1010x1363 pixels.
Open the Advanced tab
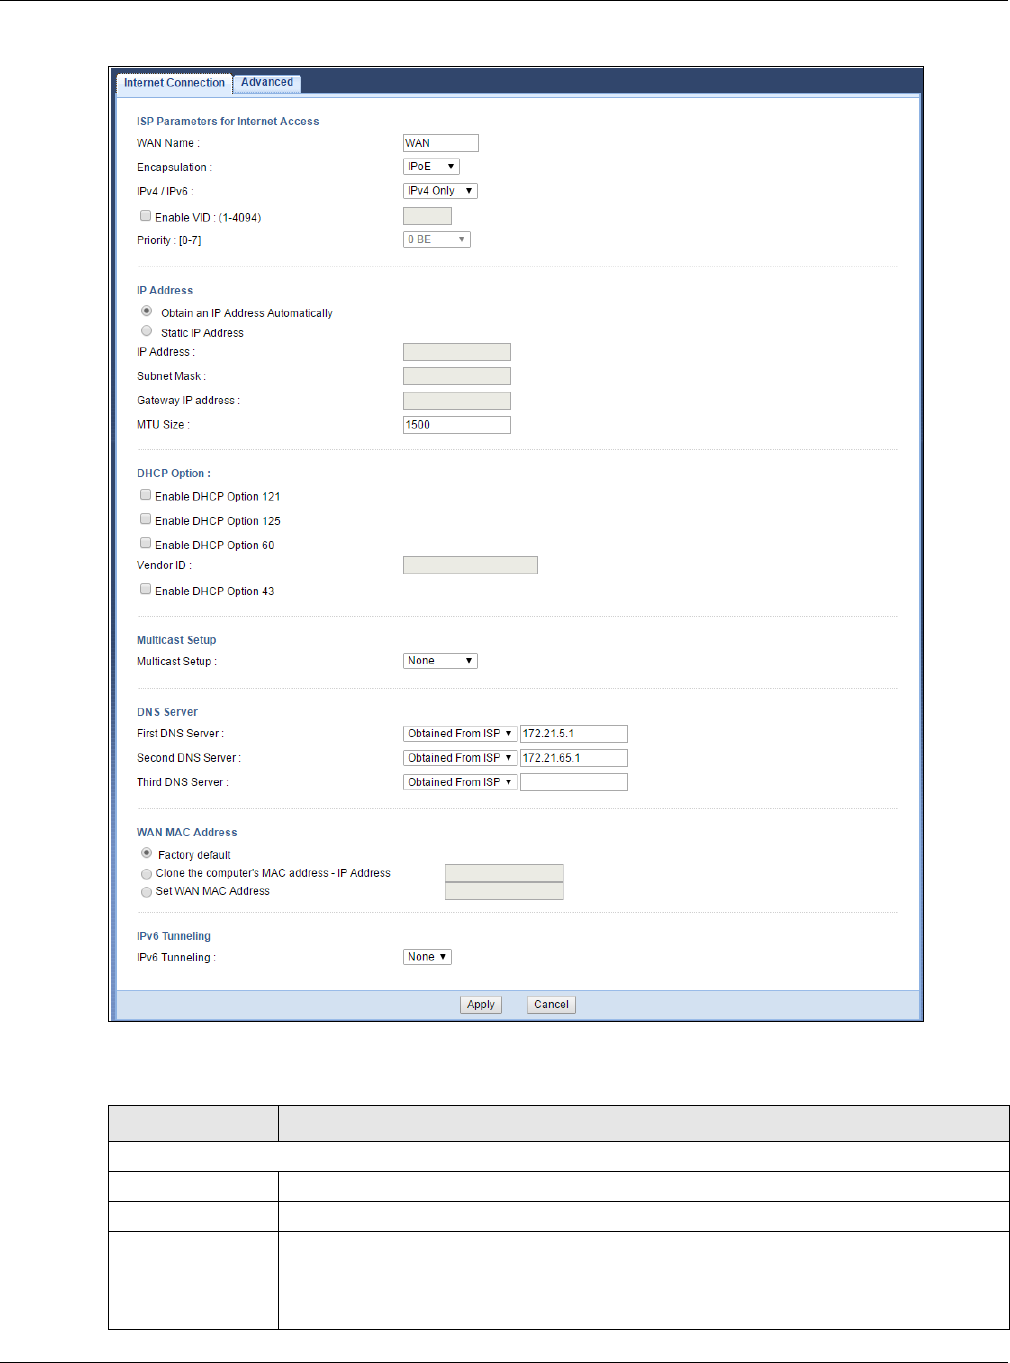tap(267, 83)
